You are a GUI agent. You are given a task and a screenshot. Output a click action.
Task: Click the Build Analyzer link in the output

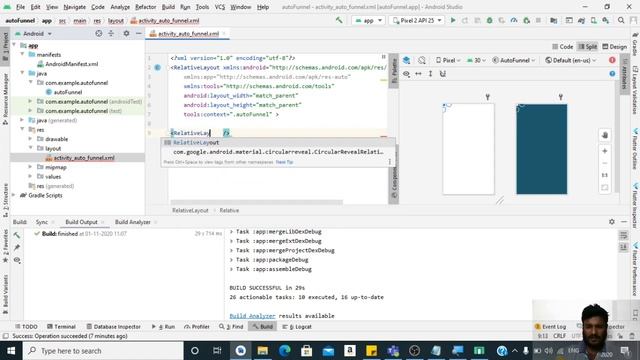click(252, 316)
